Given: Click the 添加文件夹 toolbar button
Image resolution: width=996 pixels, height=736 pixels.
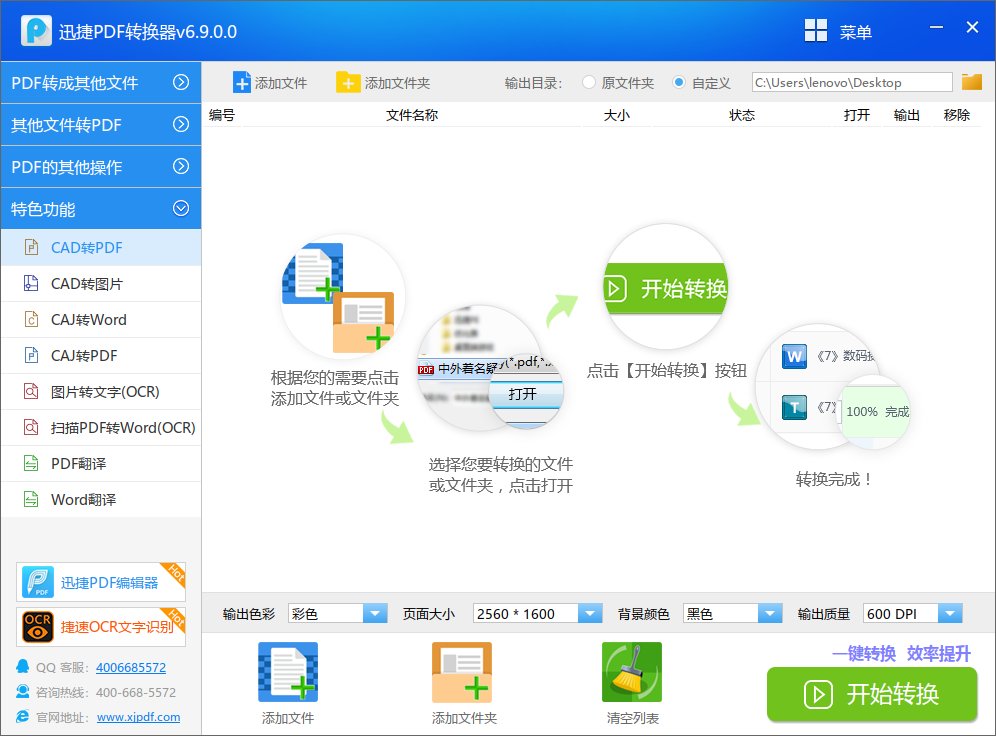Looking at the screenshot, I should pyautogui.click(x=383, y=83).
